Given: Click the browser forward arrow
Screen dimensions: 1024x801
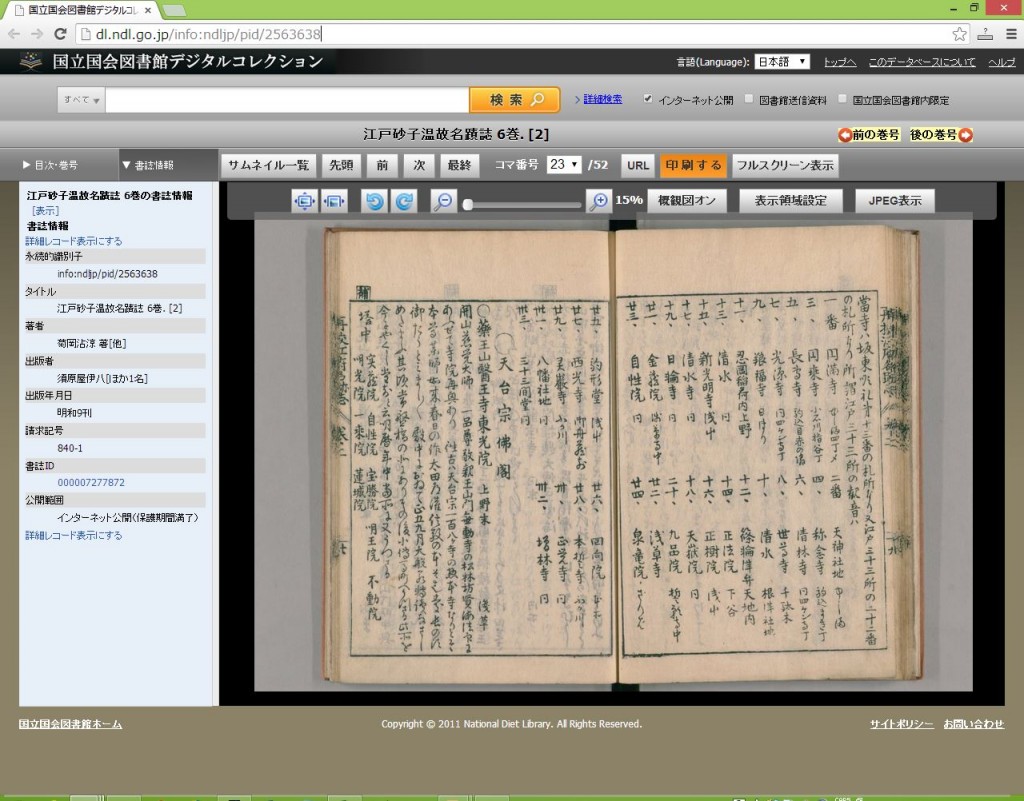Looking at the screenshot, I should (37, 34).
